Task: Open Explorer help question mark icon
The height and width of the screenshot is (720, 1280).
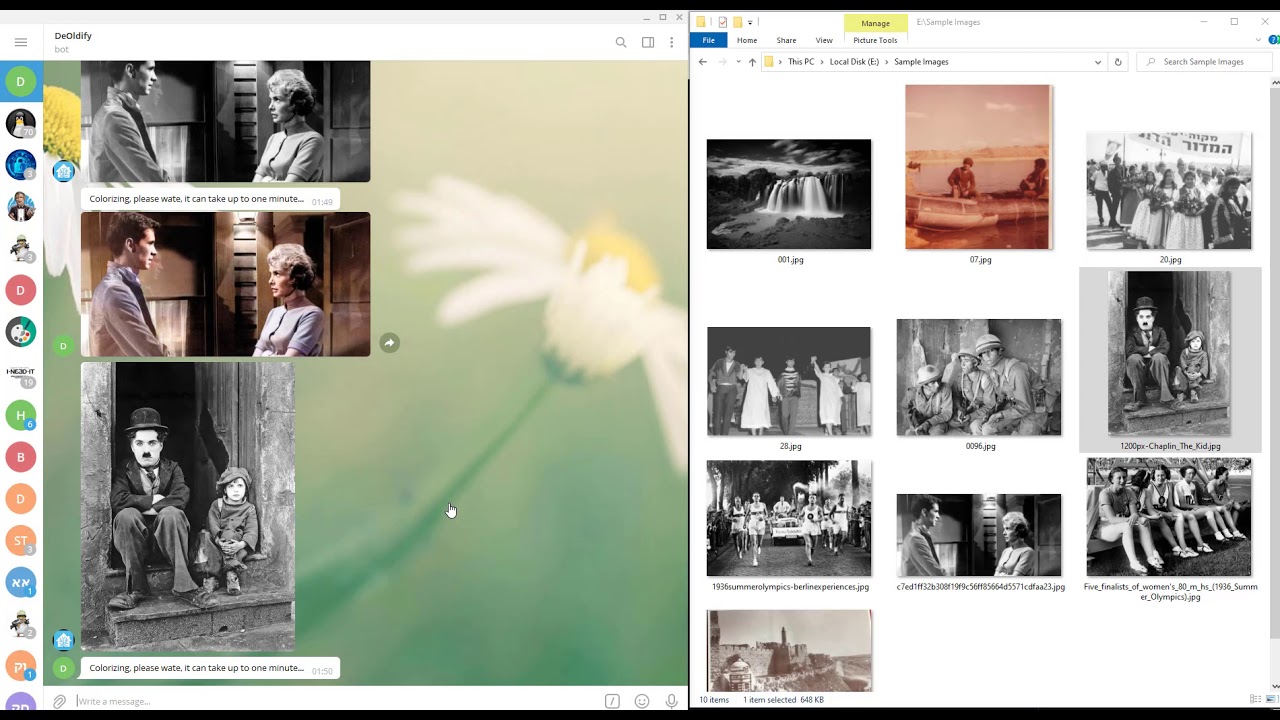Action: pos(1274,40)
